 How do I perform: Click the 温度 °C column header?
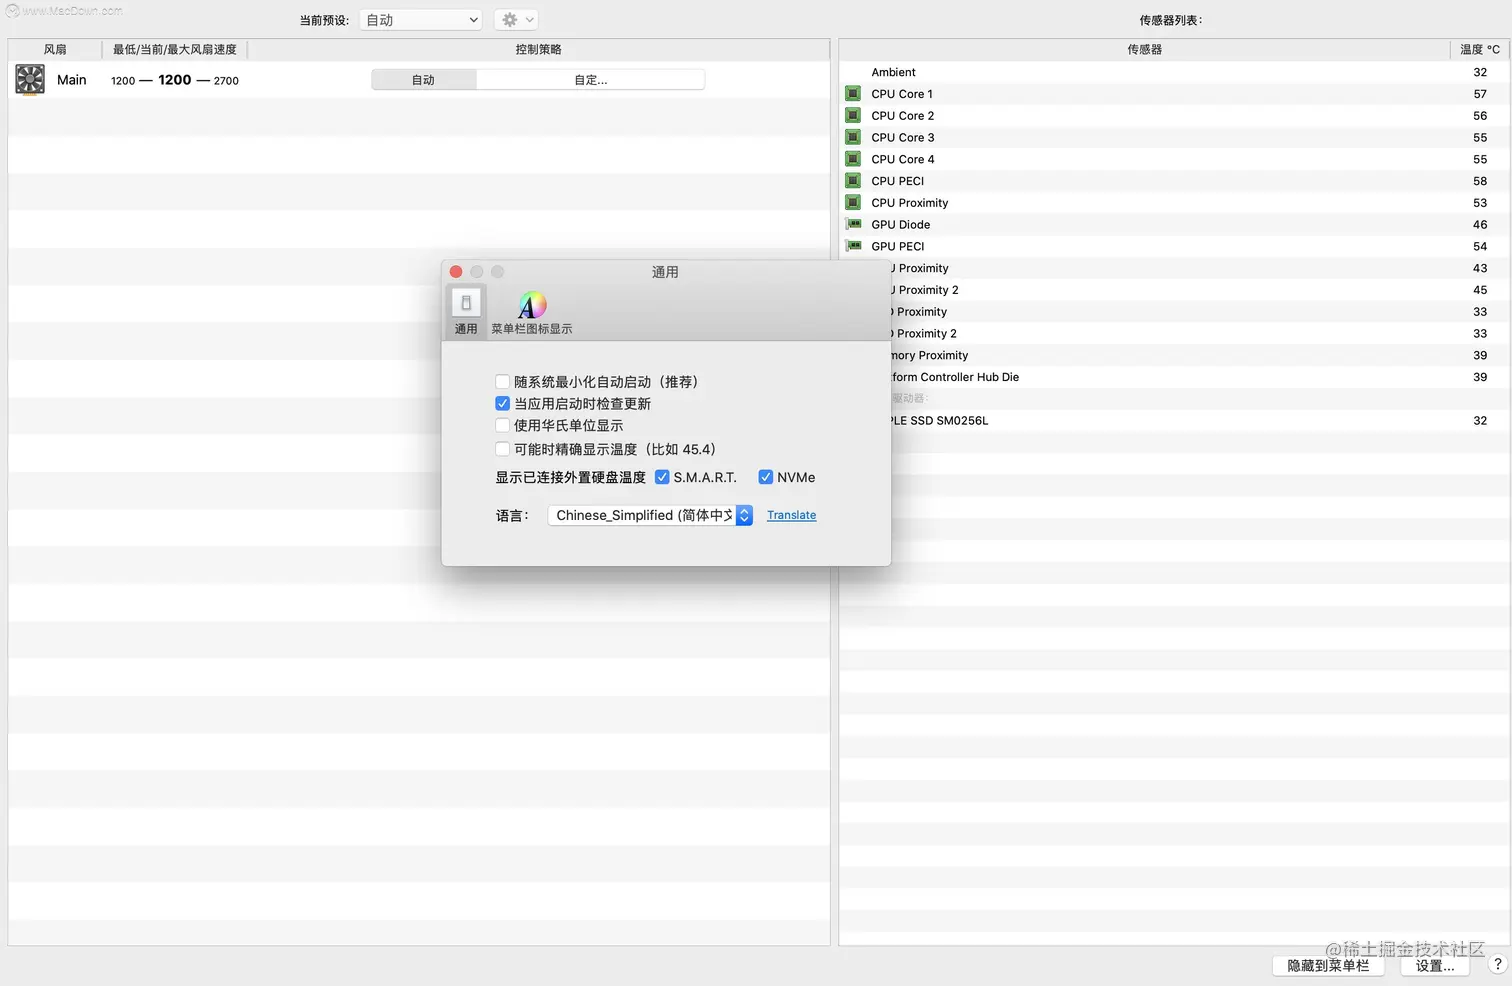[1480, 49]
